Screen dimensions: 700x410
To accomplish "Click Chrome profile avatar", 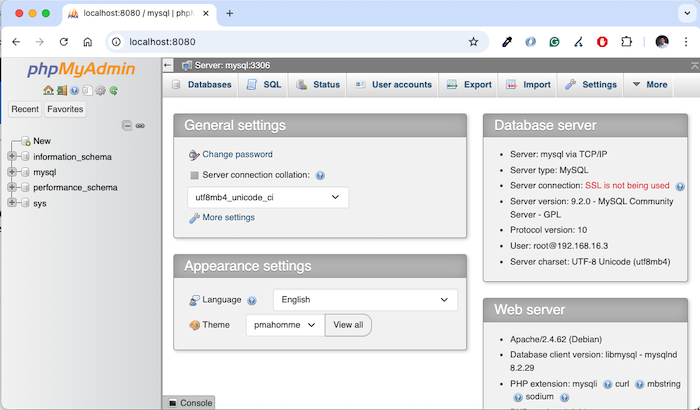I will (662, 42).
